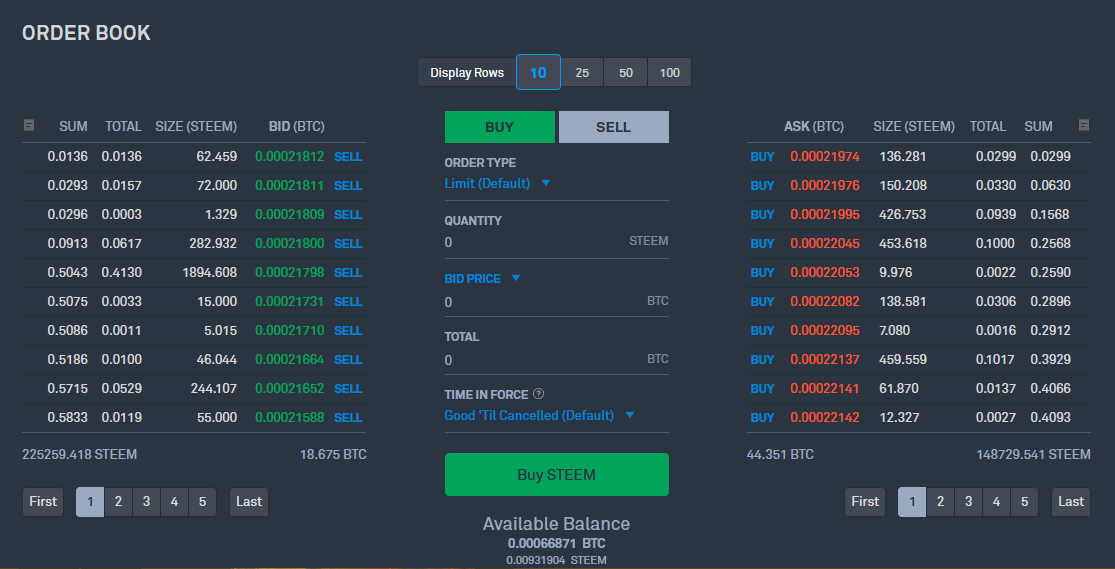Viewport: 1115px width, 569px height.
Task: Click the 0.00931904 STEEM balance
Action: (x=557, y=560)
